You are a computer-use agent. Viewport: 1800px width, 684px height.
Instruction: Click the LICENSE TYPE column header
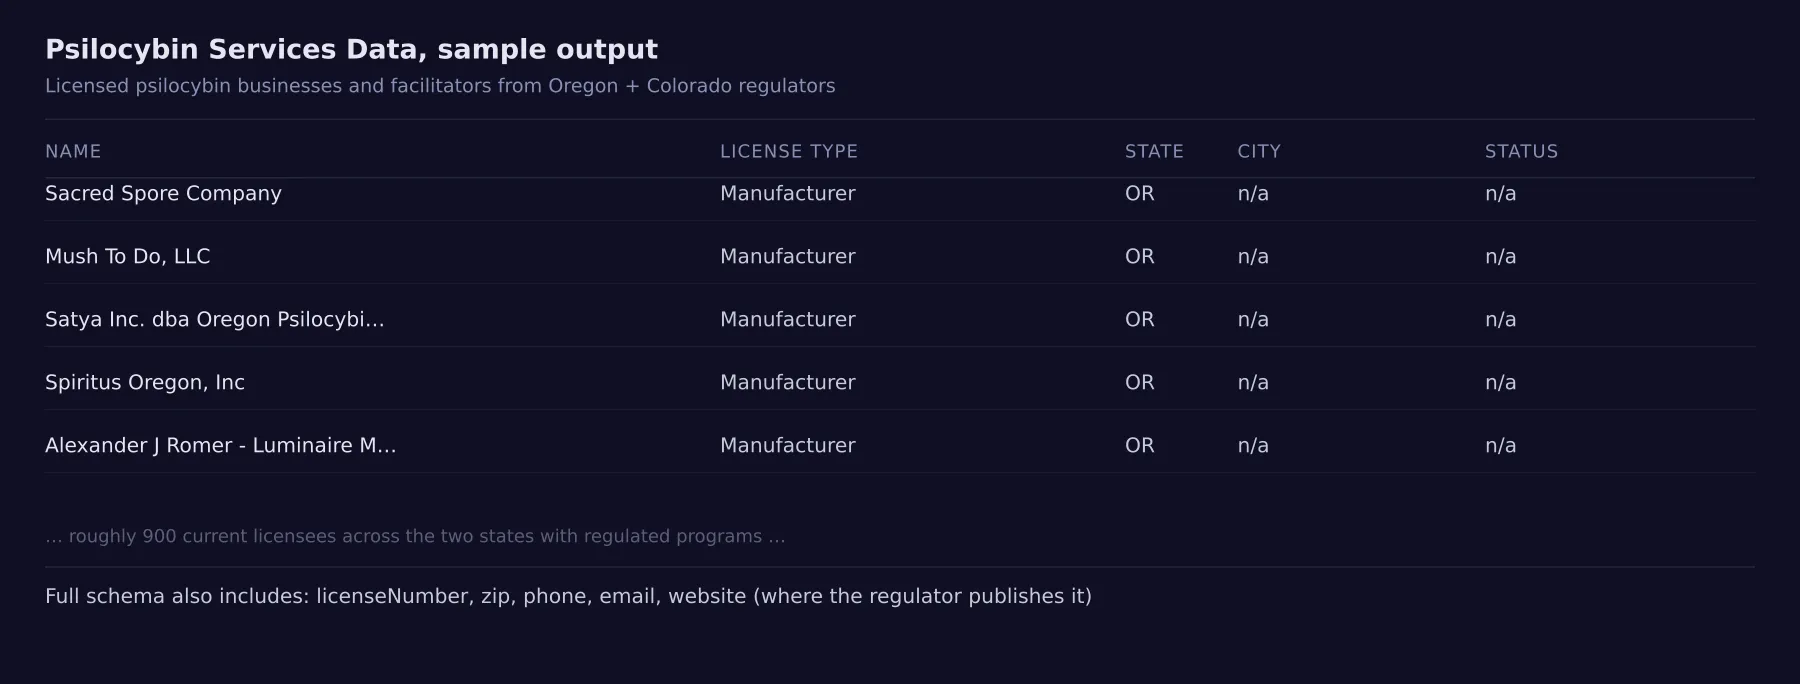coord(789,151)
